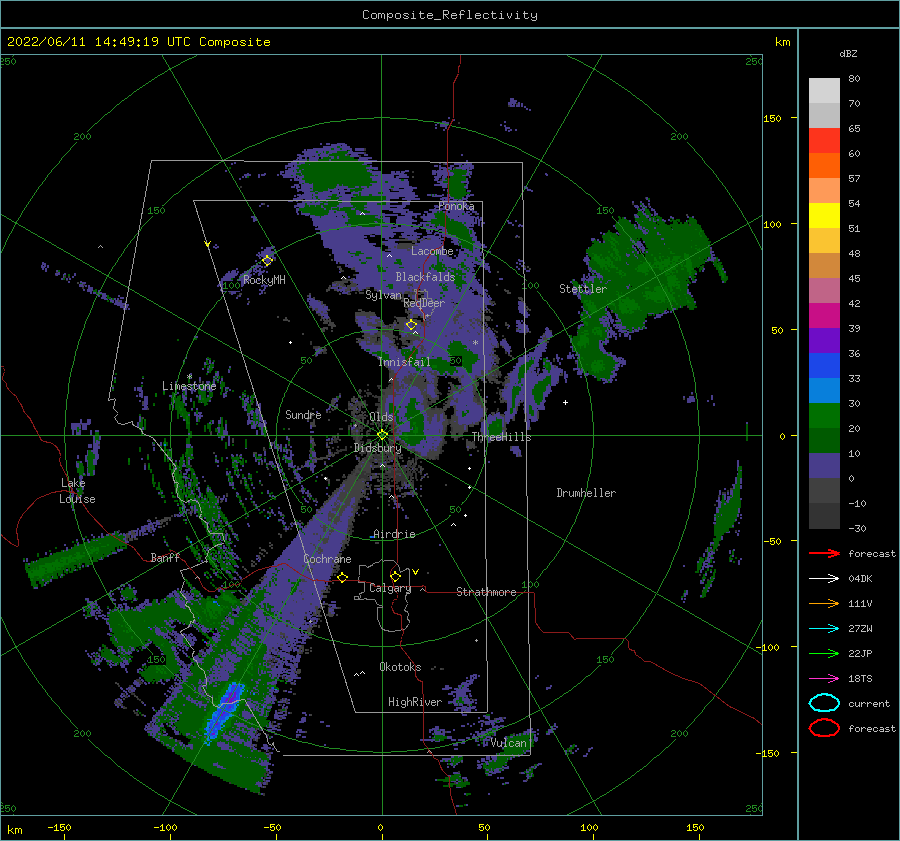Click the 80 dBZ white color swatch
The height and width of the screenshot is (841, 900).
point(824,90)
